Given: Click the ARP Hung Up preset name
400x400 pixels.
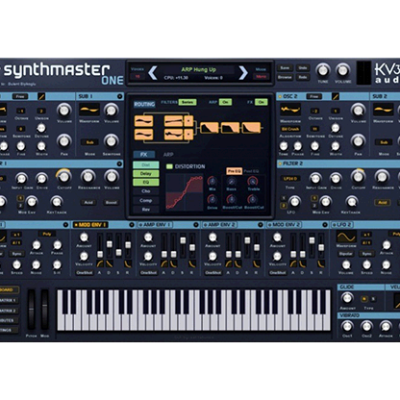Looking at the screenshot, I should 199,69.
